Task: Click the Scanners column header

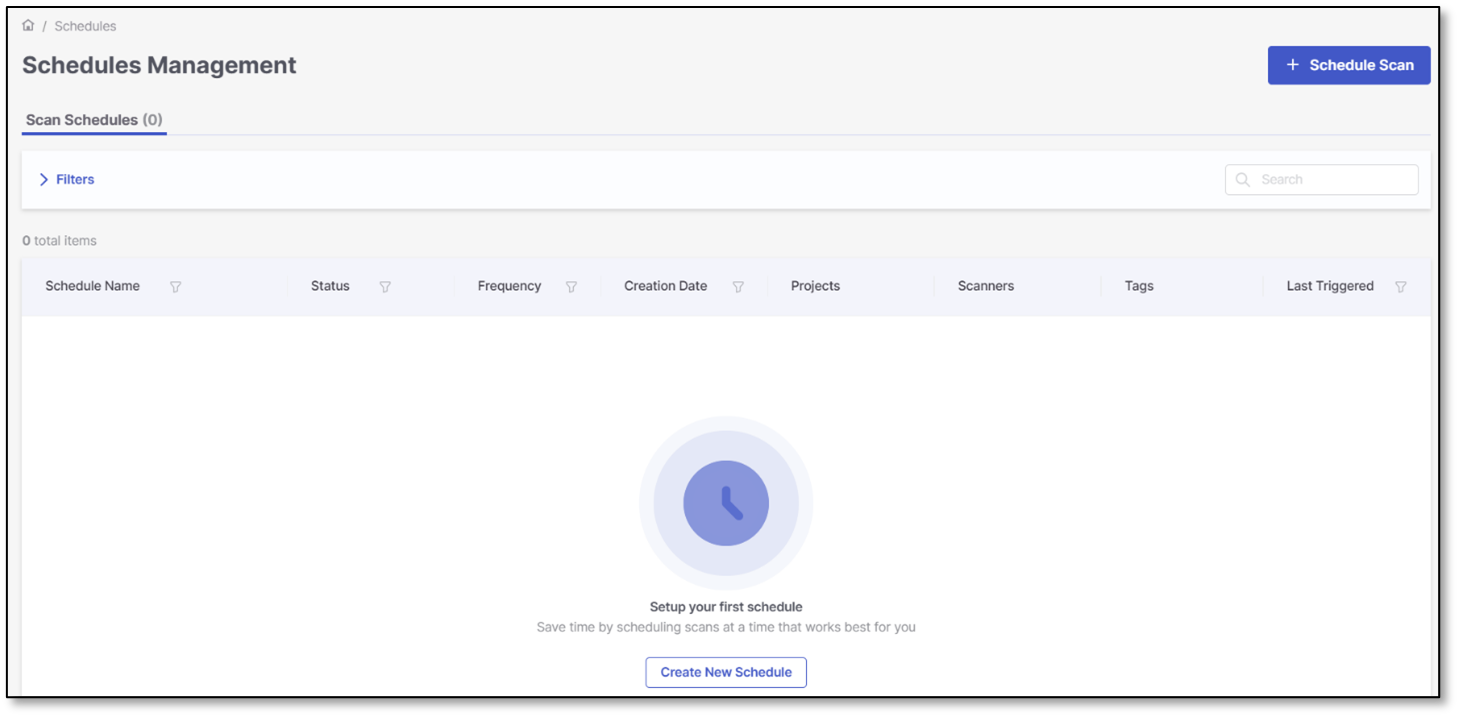Action: click(x=985, y=286)
